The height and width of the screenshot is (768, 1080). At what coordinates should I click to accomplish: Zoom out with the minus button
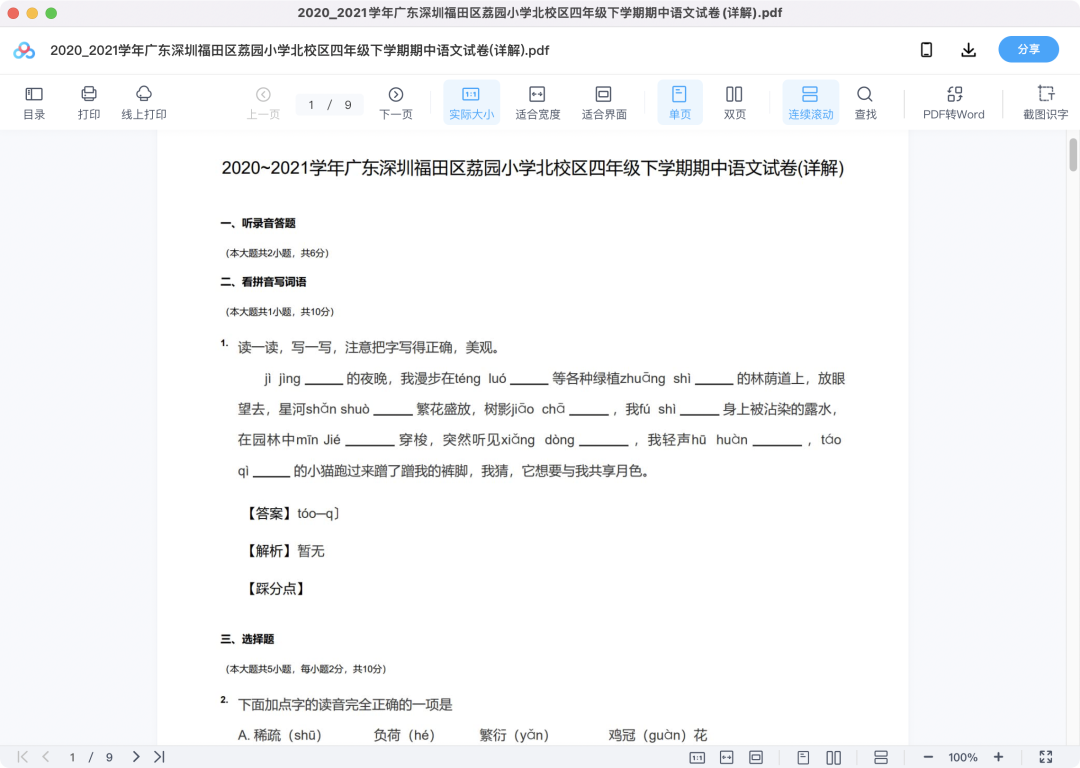coord(928,758)
